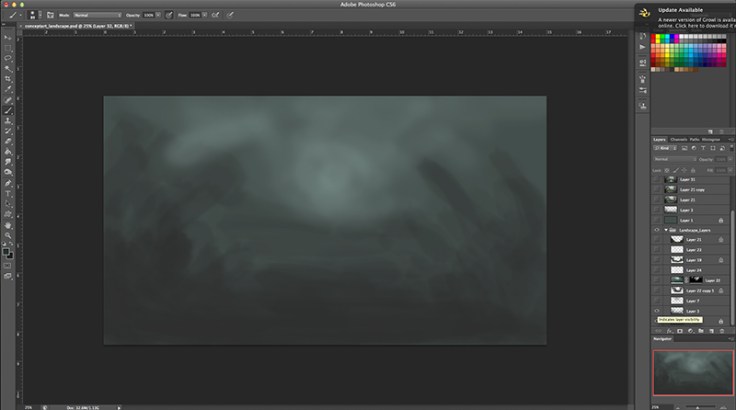Viewport: 736px width, 410px height.
Task: Swap foreground and background colors
Action: tap(11, 246)
